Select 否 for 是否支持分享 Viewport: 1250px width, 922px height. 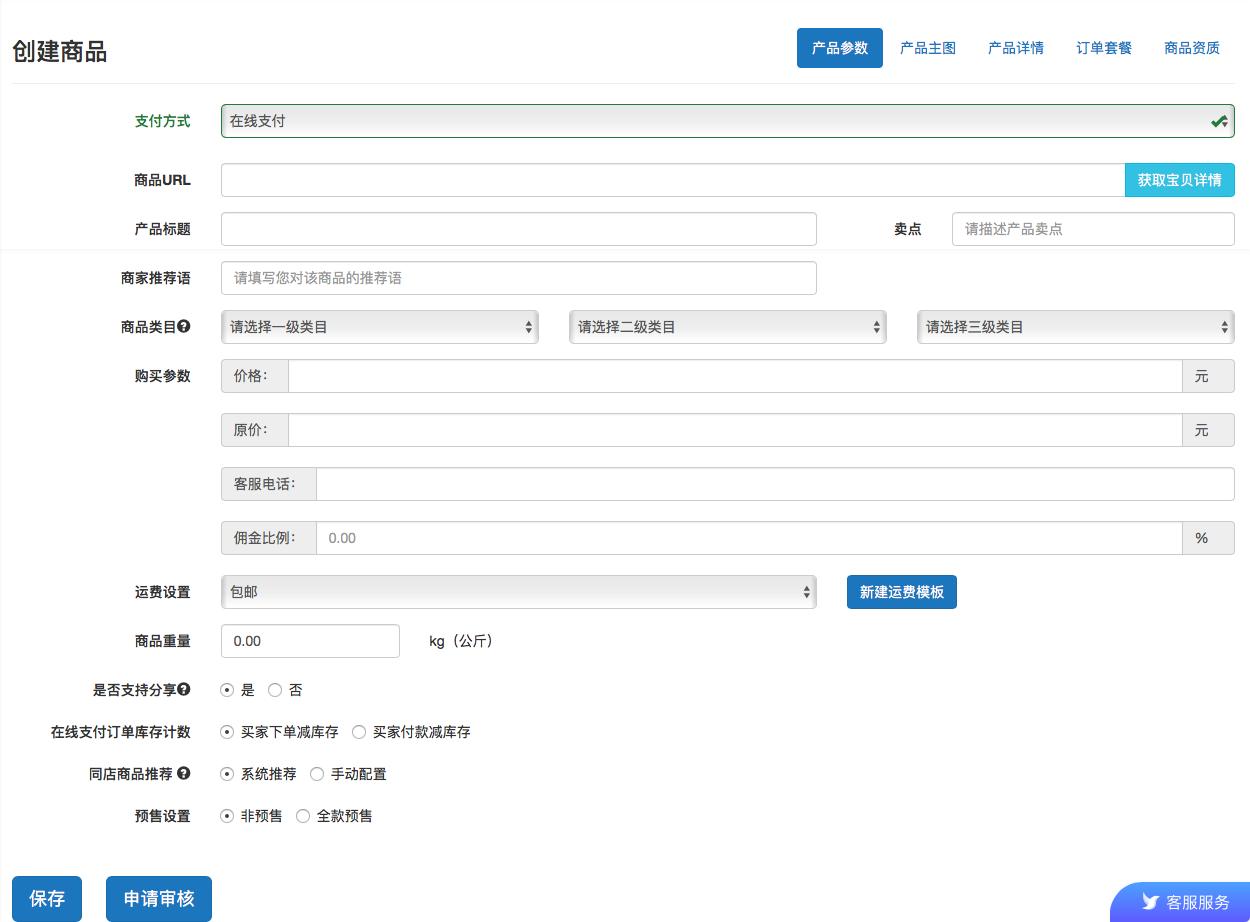(275, 690)
